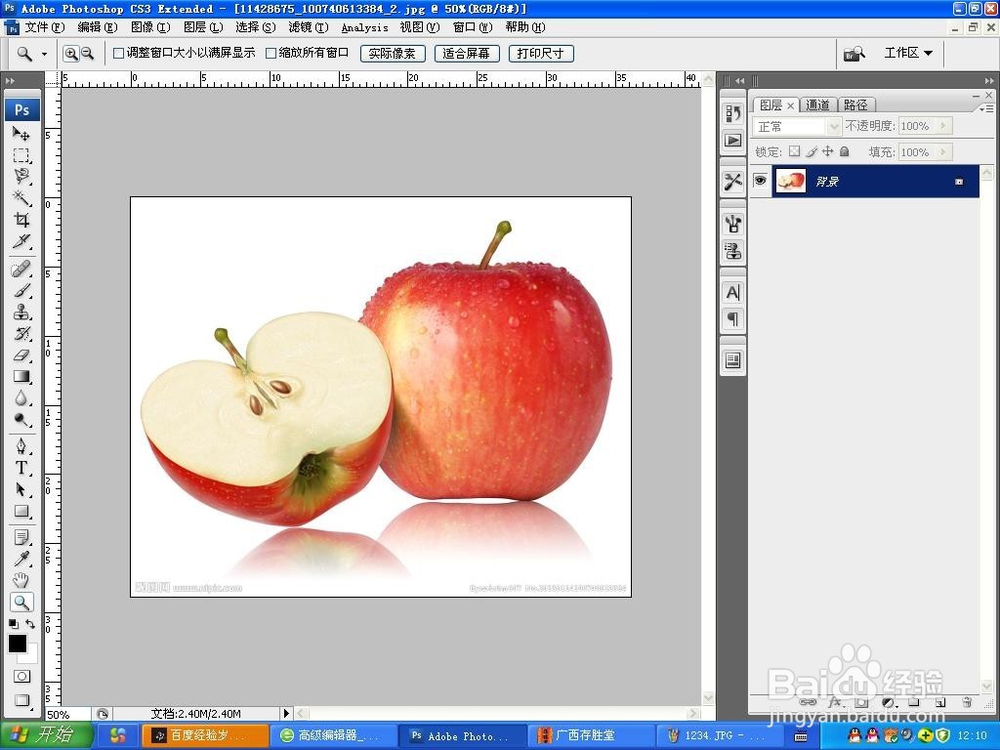
Task: Switch to the 通道 tab
Action: [819, 104]
